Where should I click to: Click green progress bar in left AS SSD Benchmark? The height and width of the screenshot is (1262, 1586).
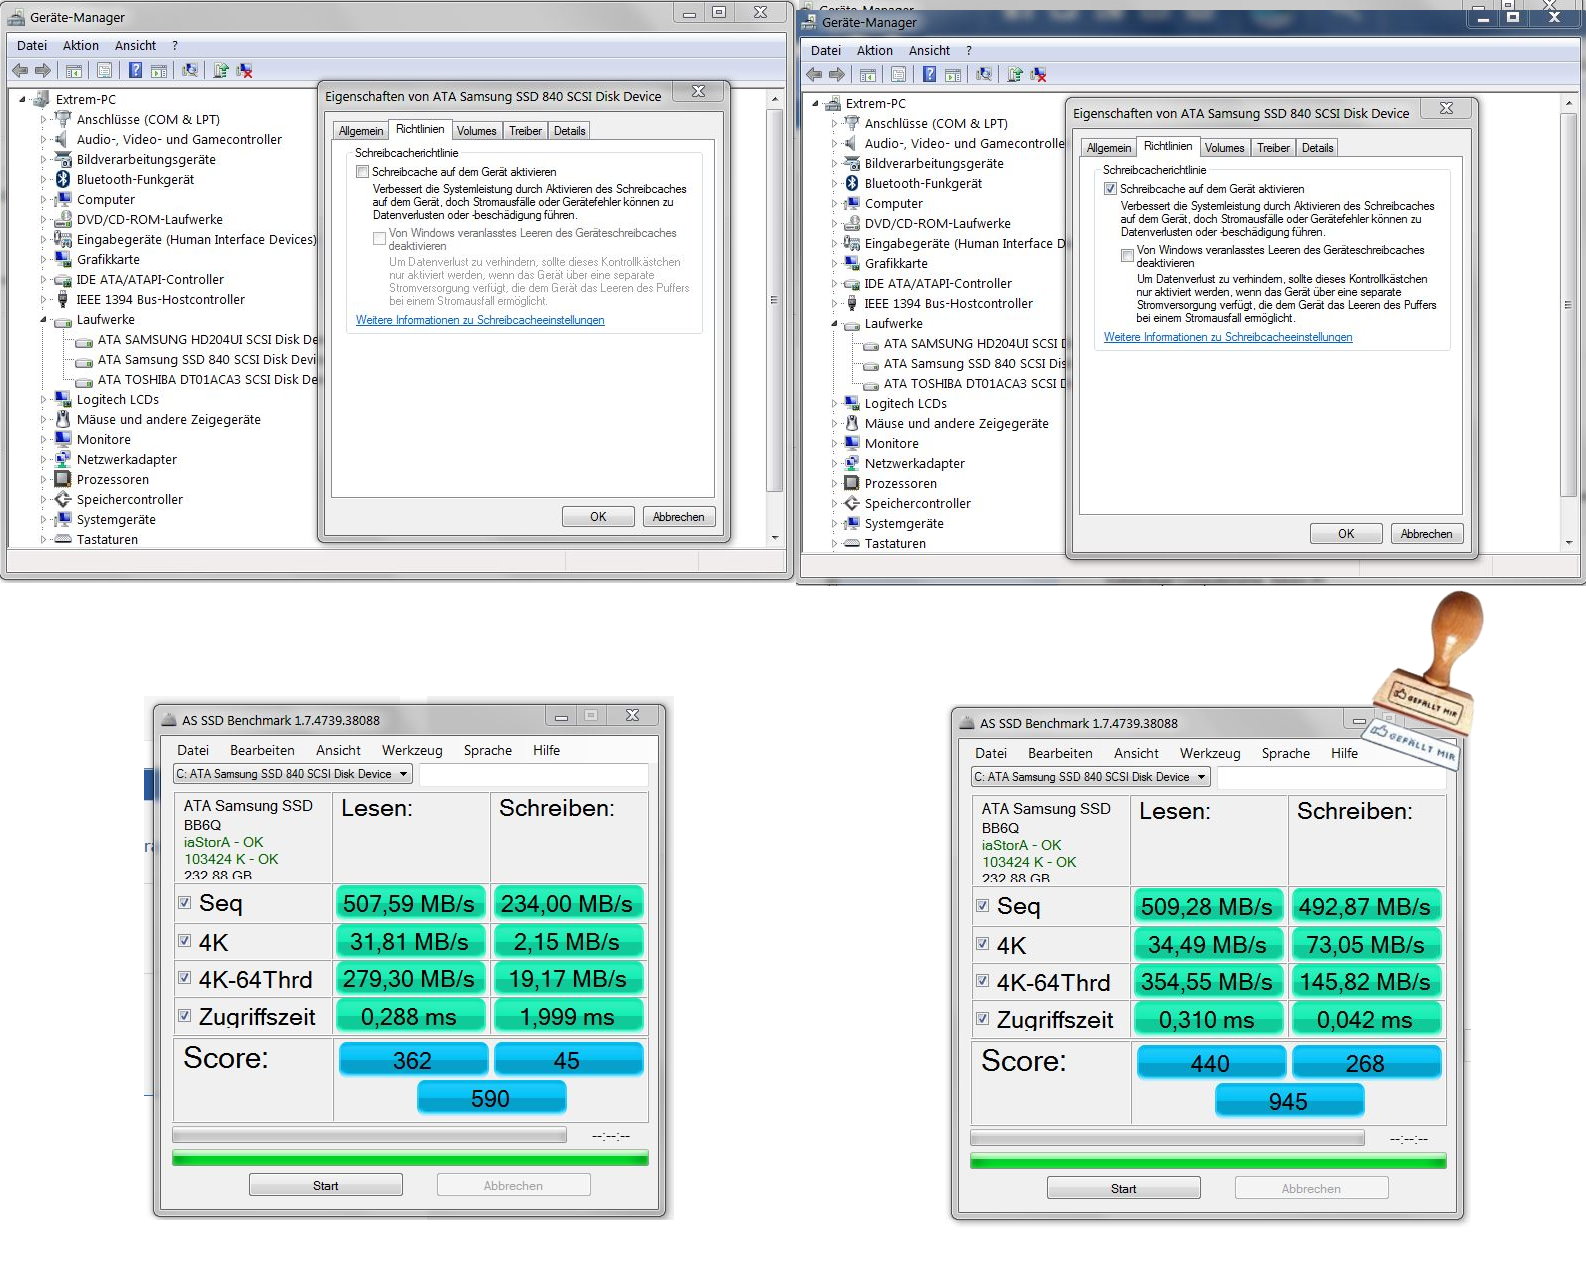point(410,1158)
